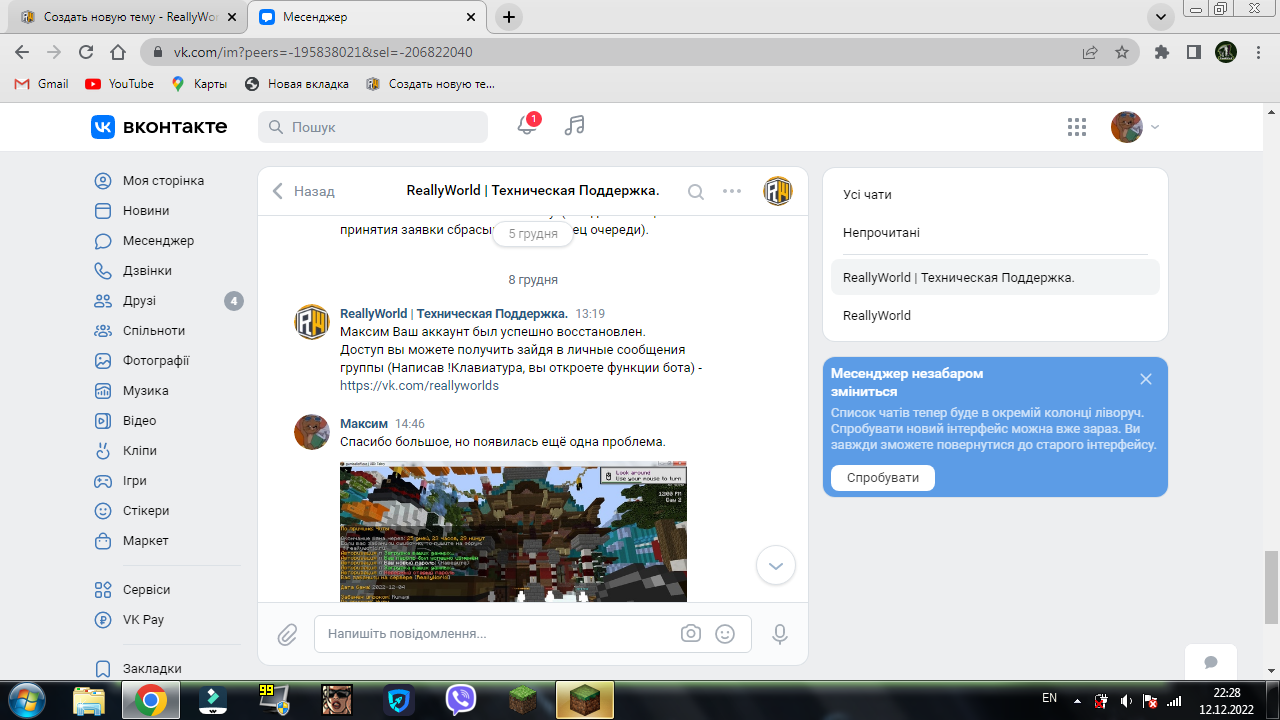Open Відео in the sidebar
The image size is (1280, 720).
point(139,421)
